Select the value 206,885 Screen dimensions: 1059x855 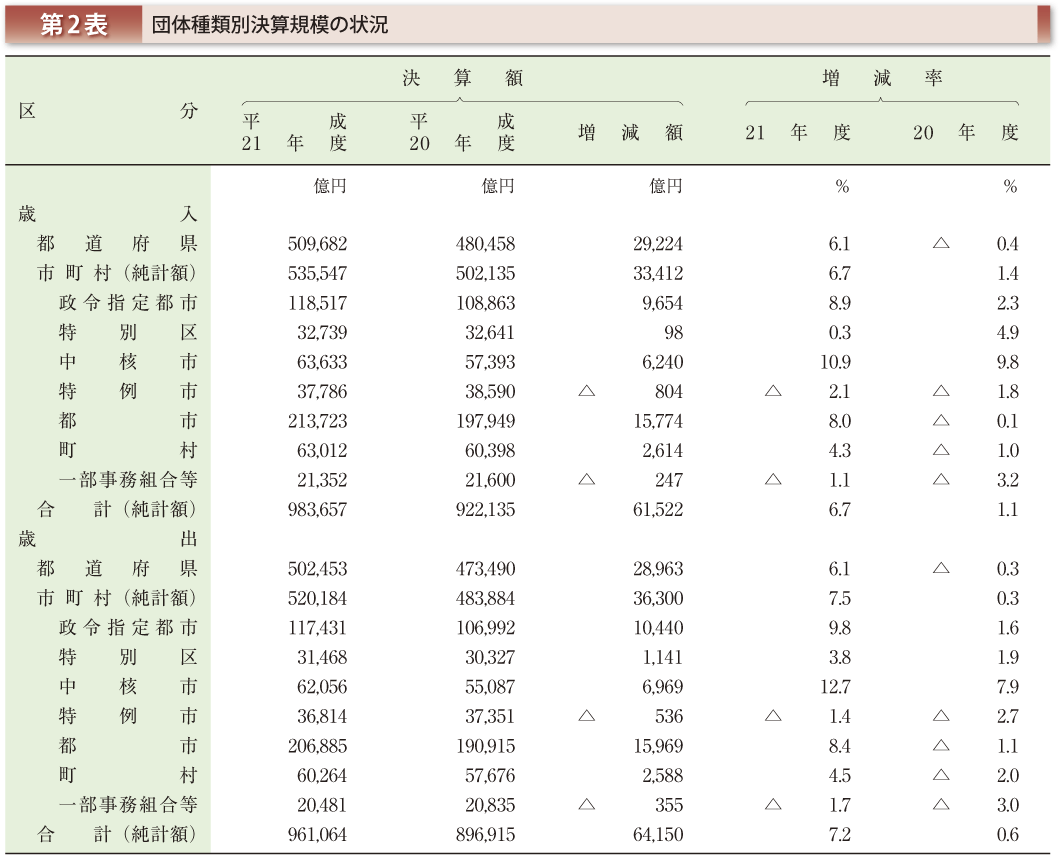click(x=317, y=746)
